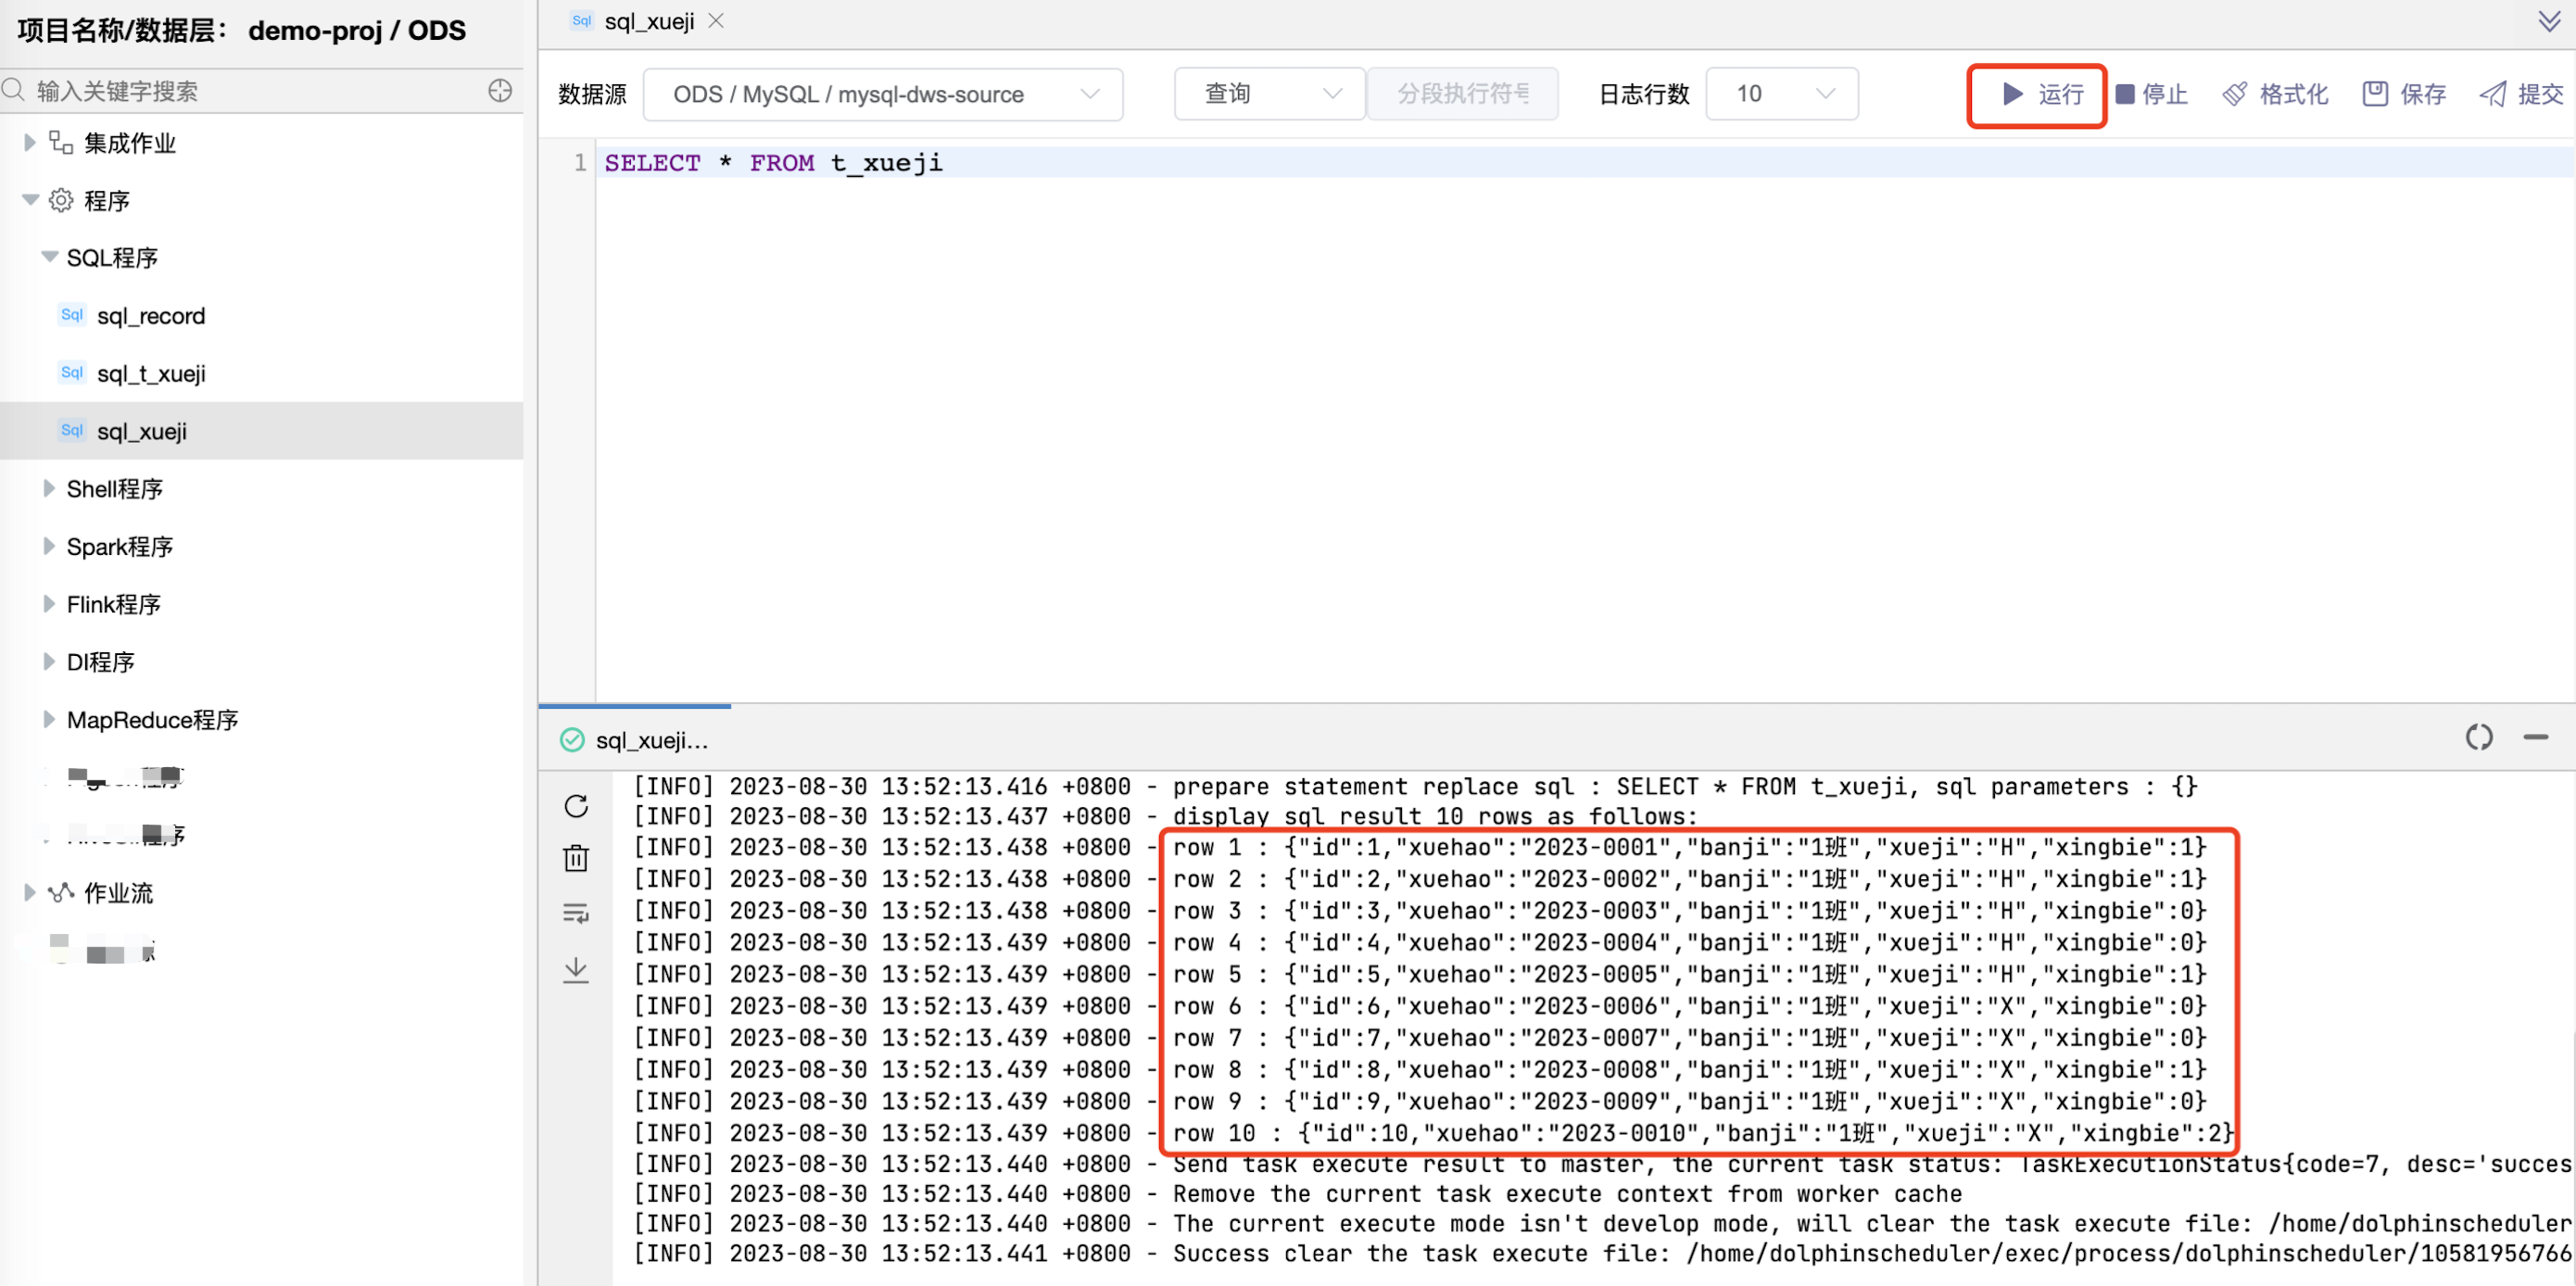Clear the log using the trash icon
Image resolution: width=2576 pixels, height=1286 pixels.
click(576, 858)
